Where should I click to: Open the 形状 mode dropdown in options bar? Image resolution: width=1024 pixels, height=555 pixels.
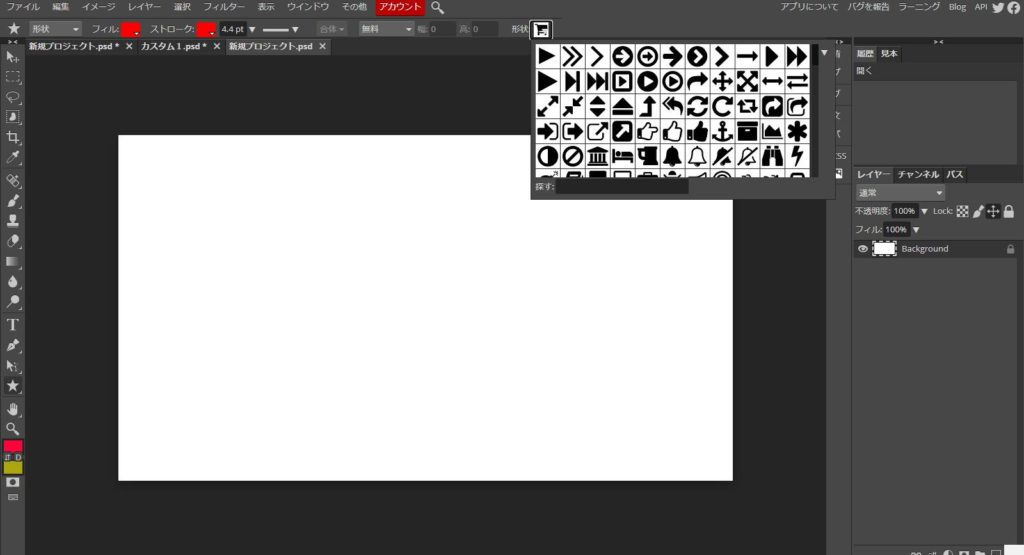54,29
